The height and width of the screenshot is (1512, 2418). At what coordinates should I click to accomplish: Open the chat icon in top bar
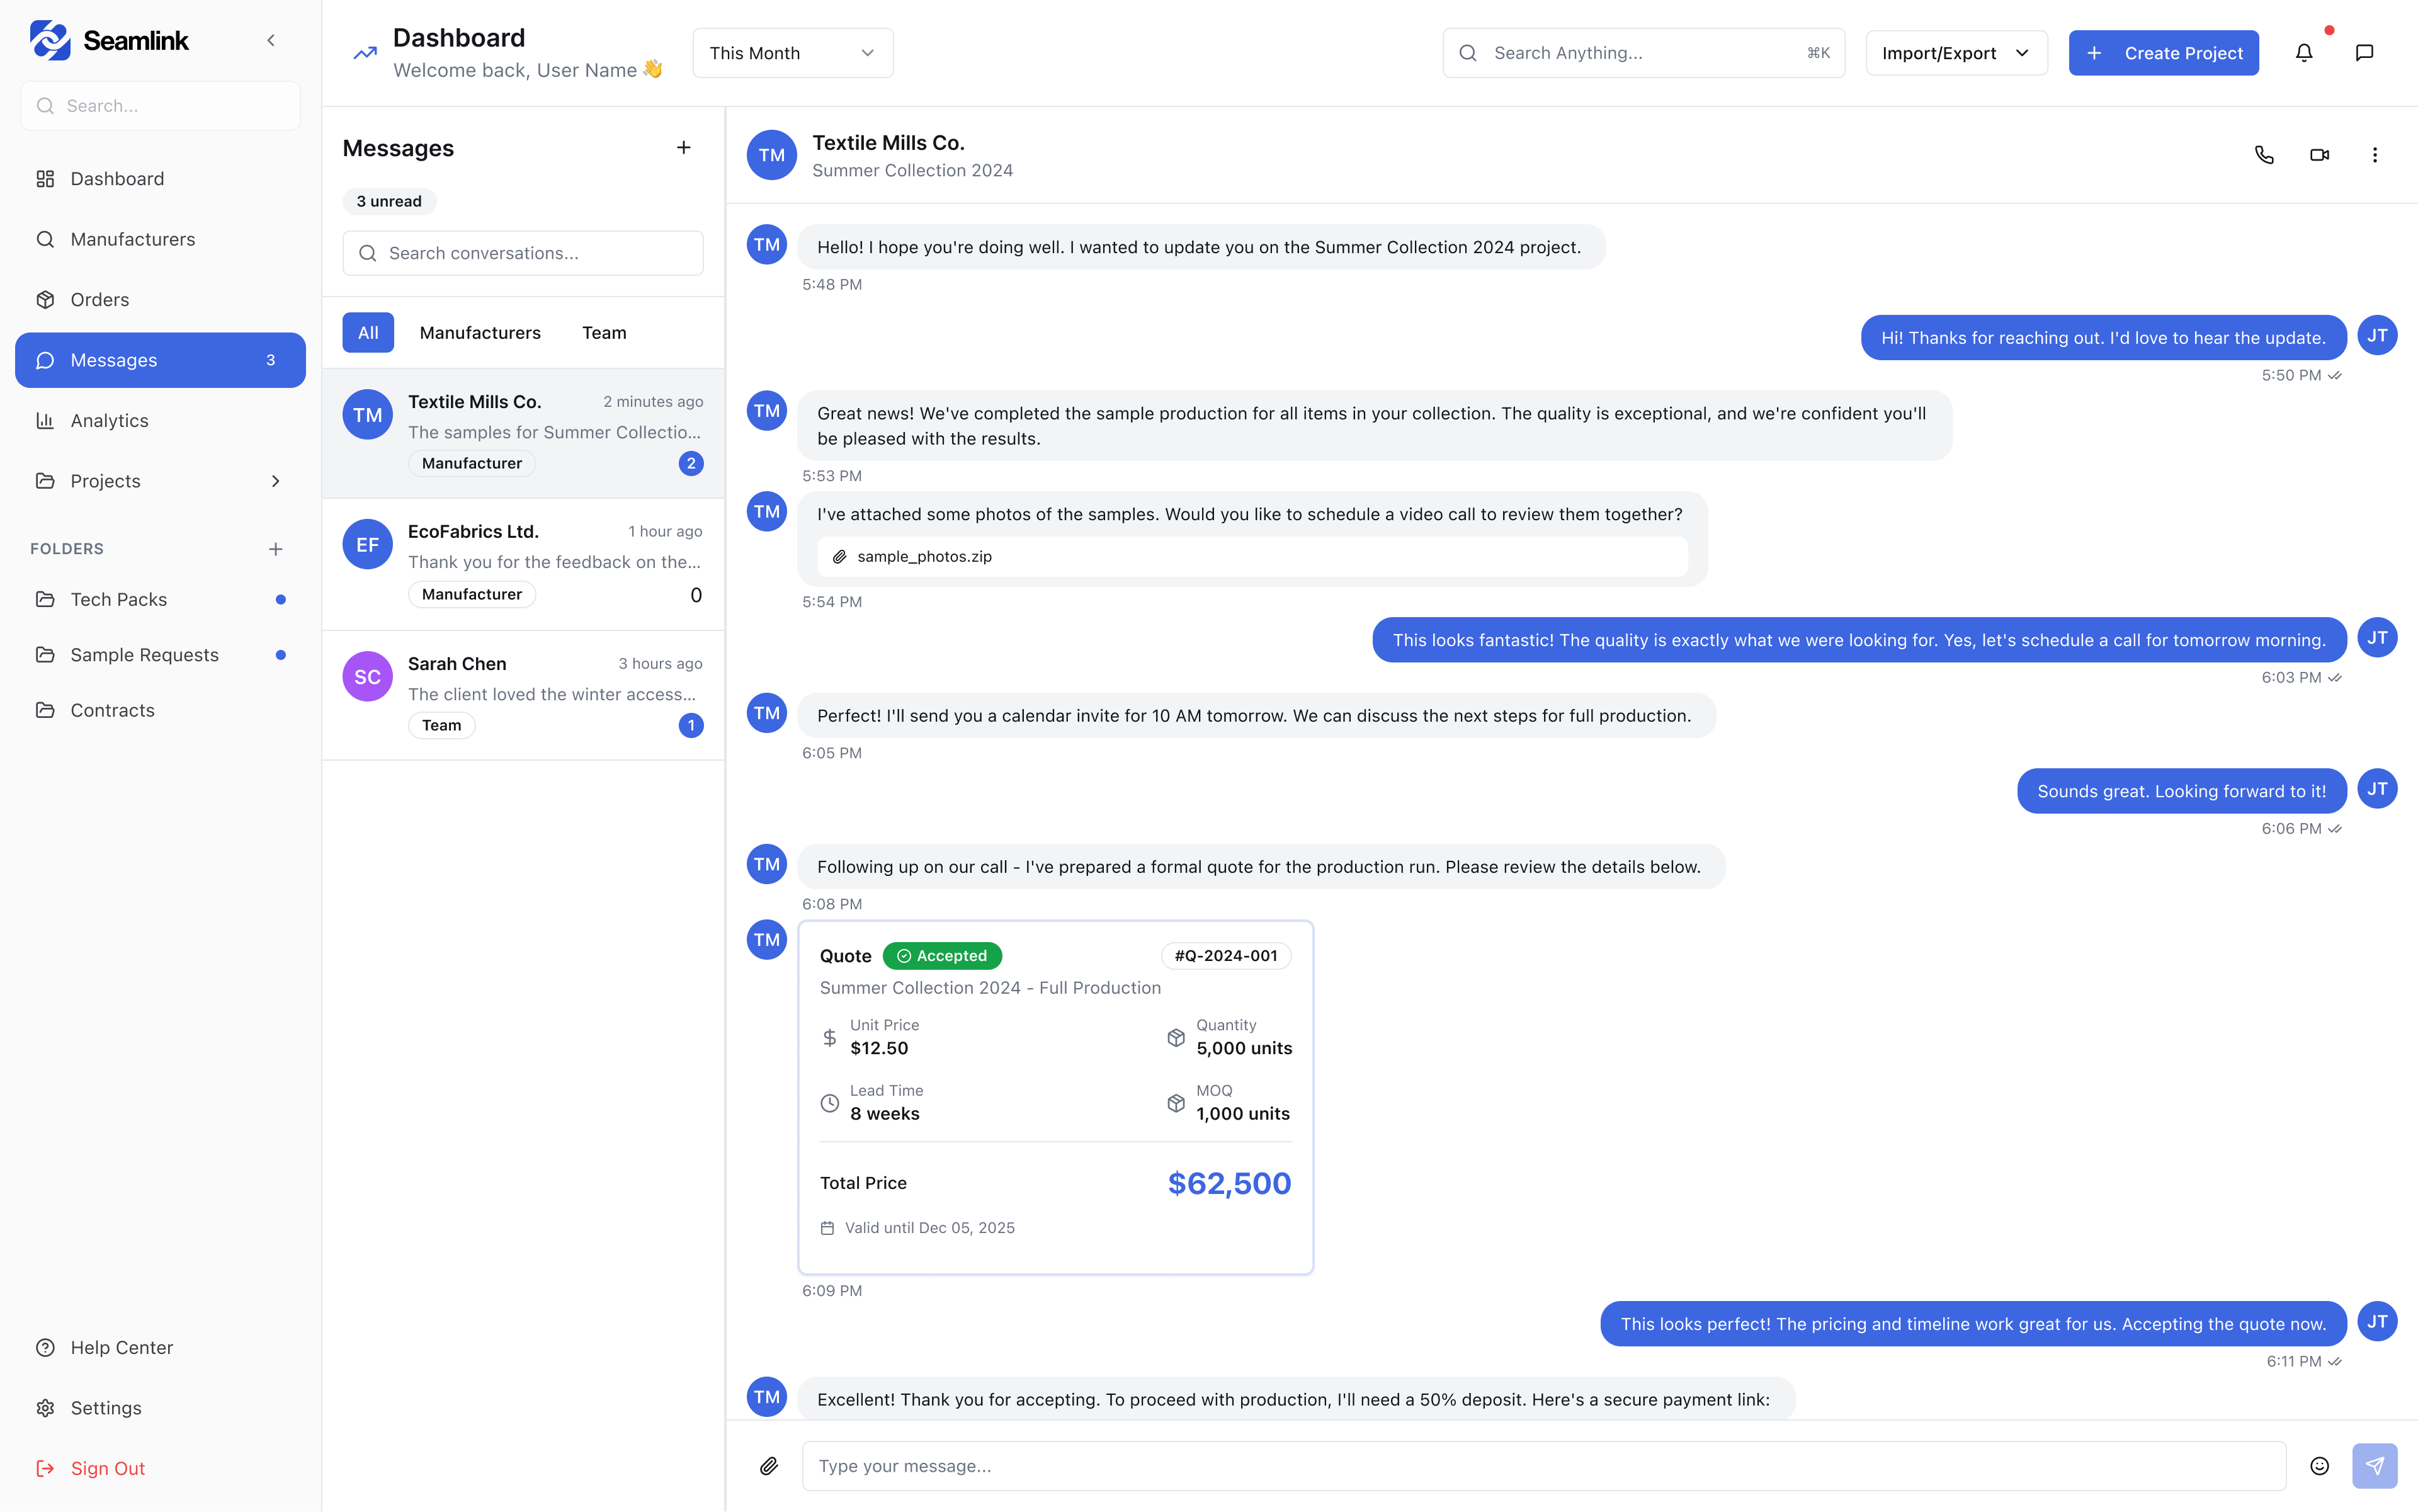click(x=2364, y=53)
